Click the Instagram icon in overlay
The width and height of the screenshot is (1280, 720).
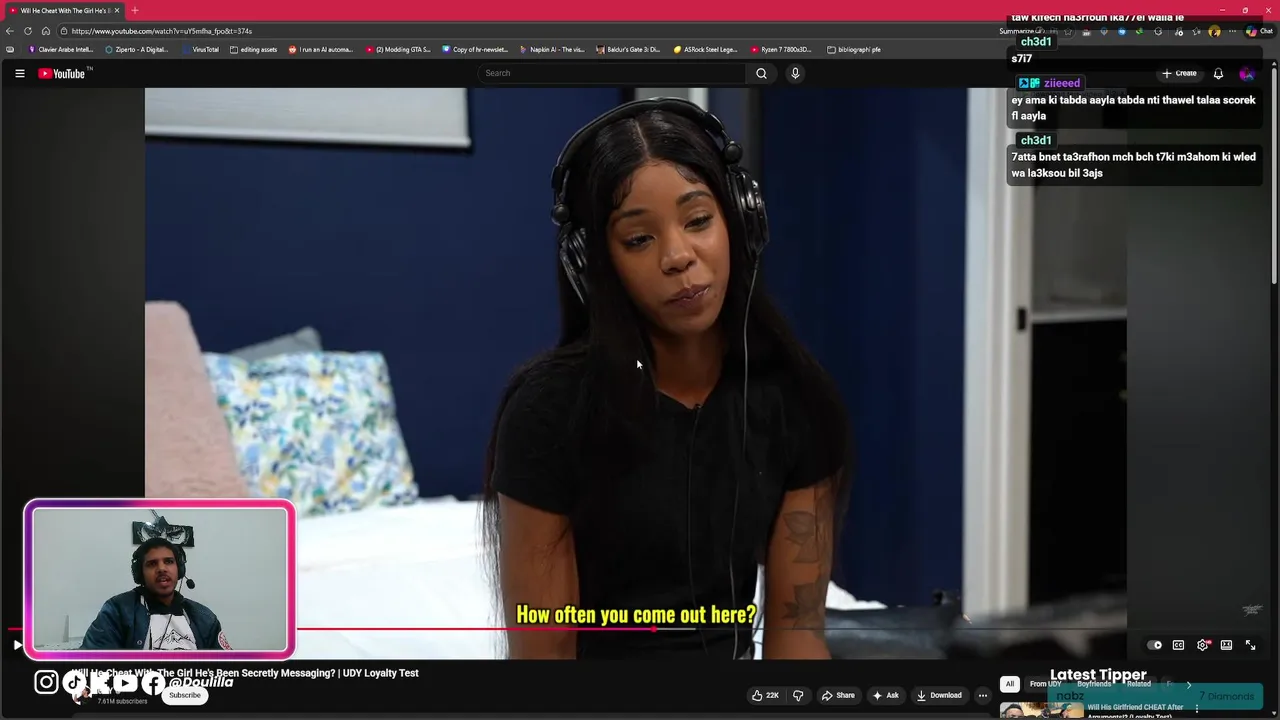46,682
